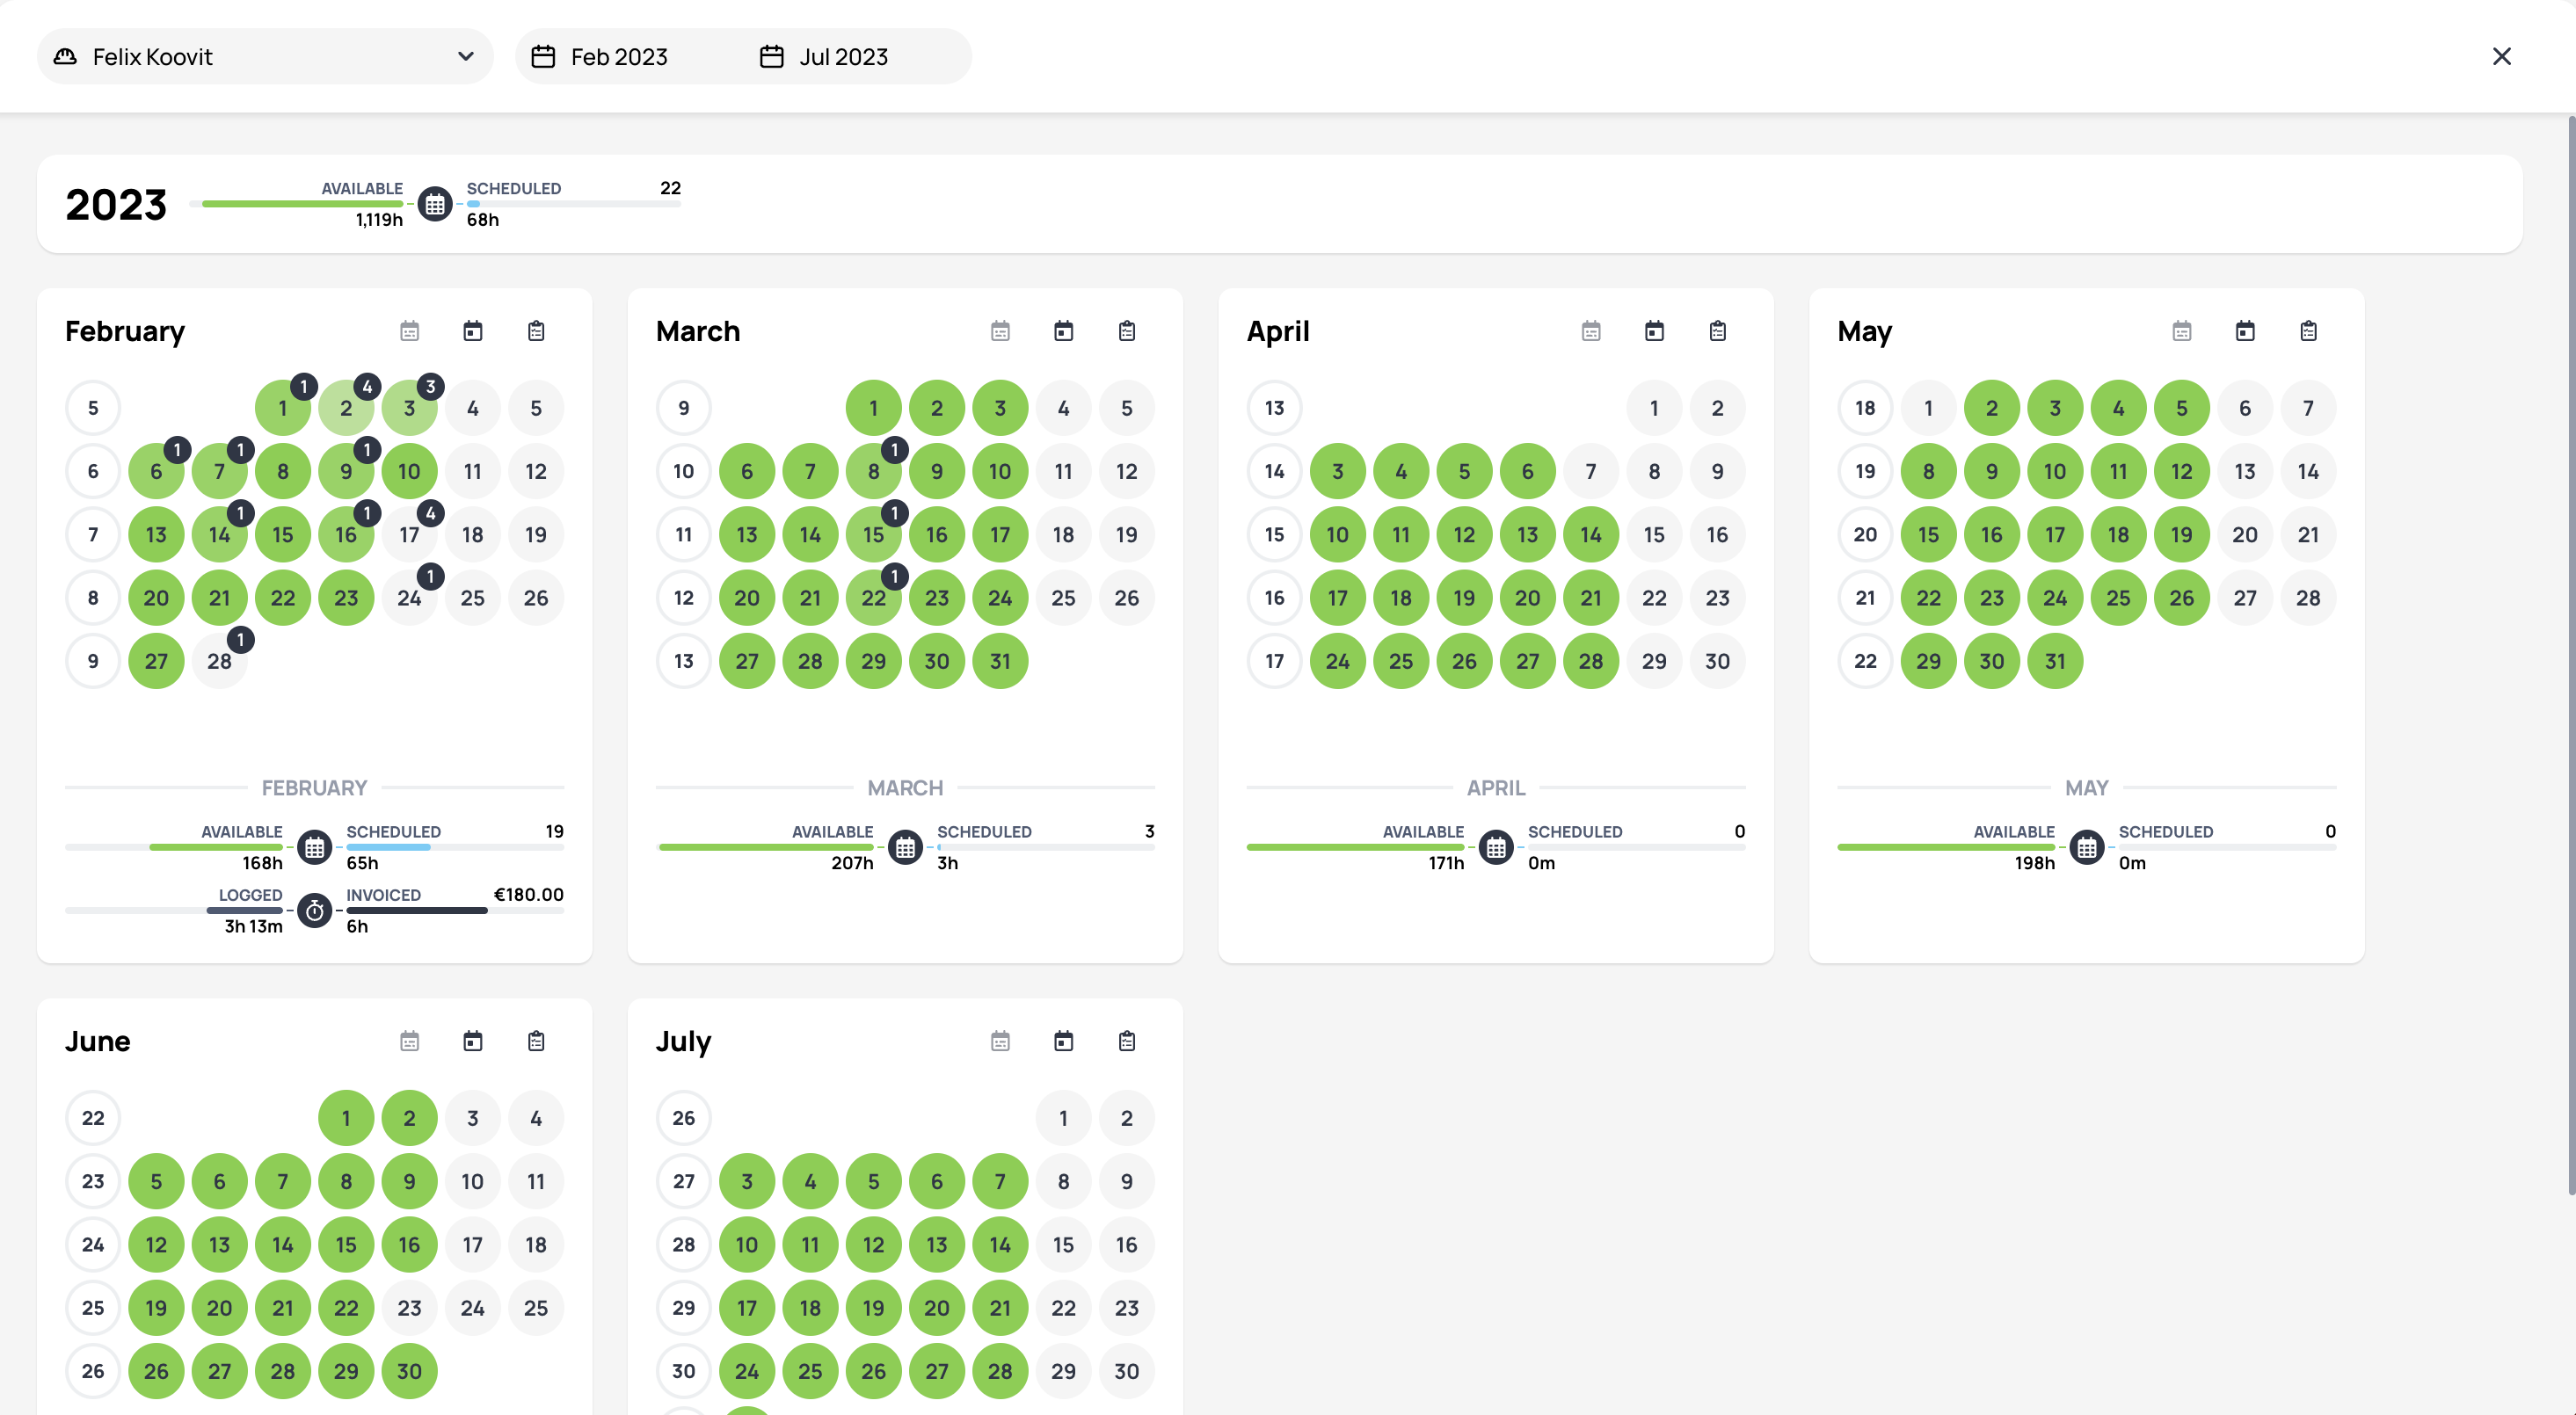Image resolution: width=2576 pixels, height=1415 pixels.
Task: Open the clipboard task list icon for April
Action: 1718,330
